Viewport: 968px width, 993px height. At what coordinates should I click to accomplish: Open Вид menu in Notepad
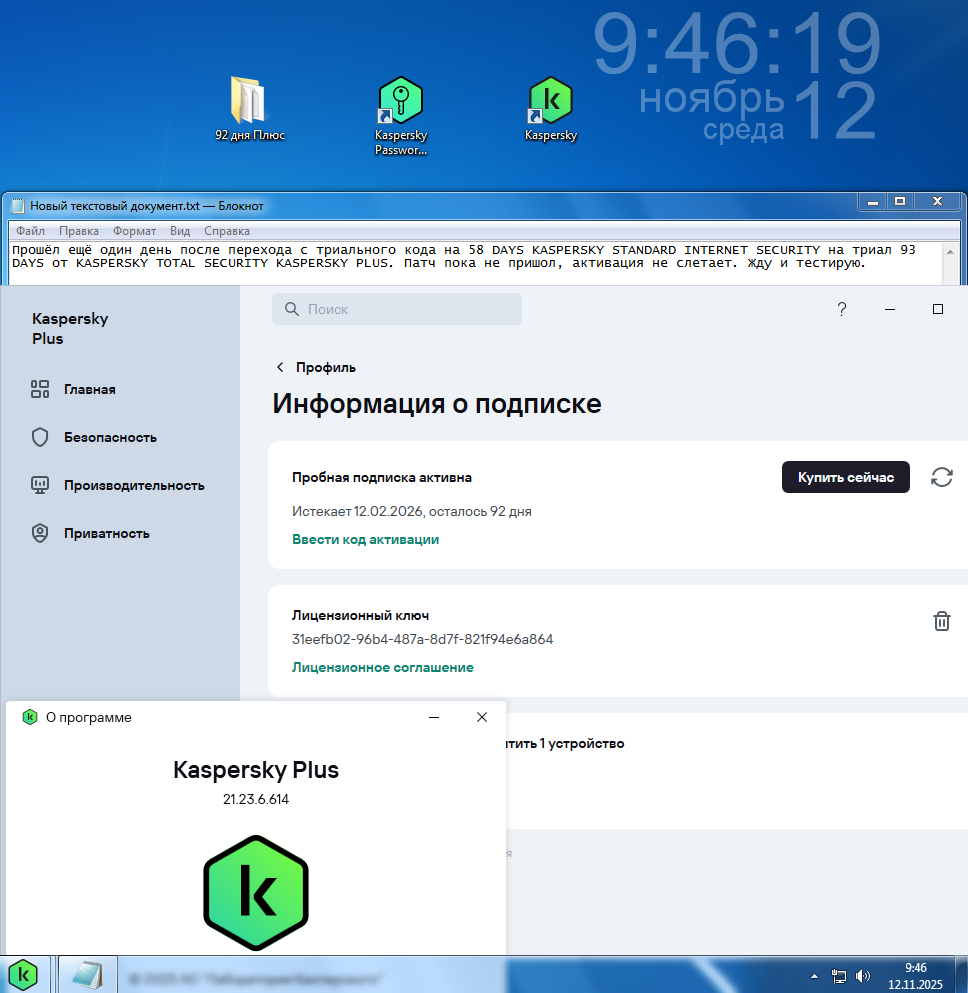180,231
